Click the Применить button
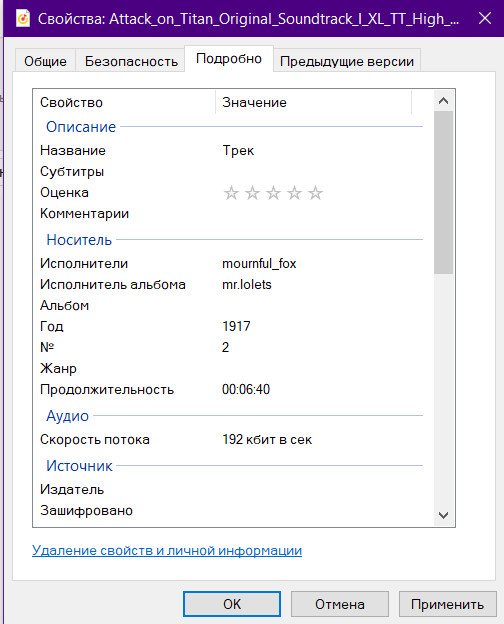The width and height of the screenshot is (504, 624). 447,604
